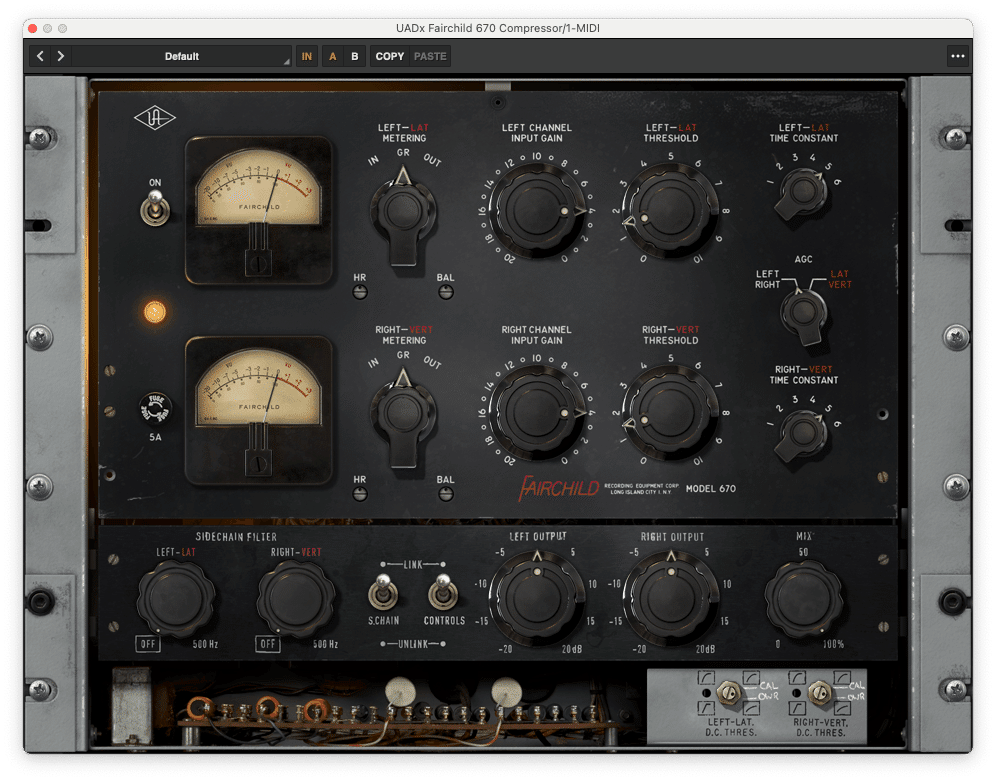This screenshot has height=781, width=996.
Task: Click the left sidechain 500 Hz label
Action: 205,644
